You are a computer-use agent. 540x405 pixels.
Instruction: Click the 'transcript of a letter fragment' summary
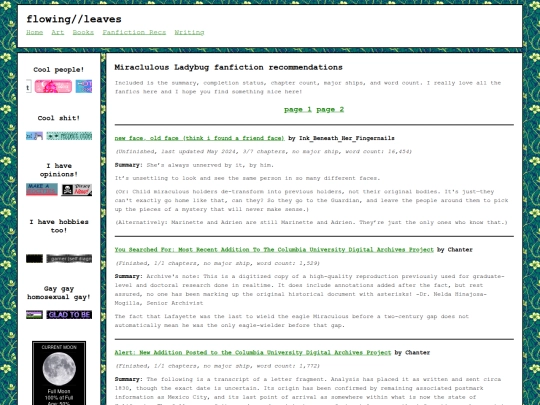(308, 391)
